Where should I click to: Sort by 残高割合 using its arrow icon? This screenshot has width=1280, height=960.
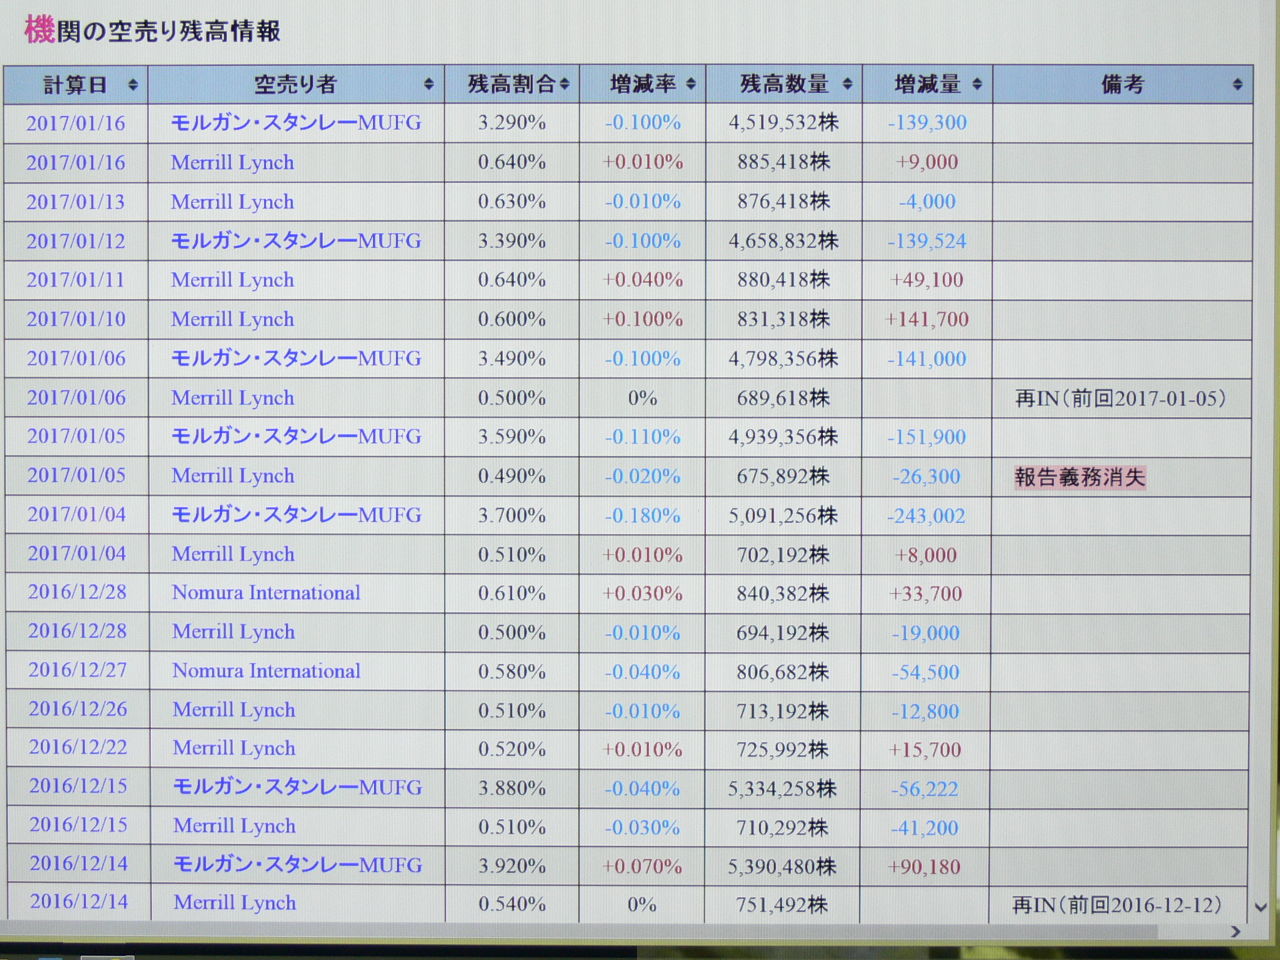point(565,85)
